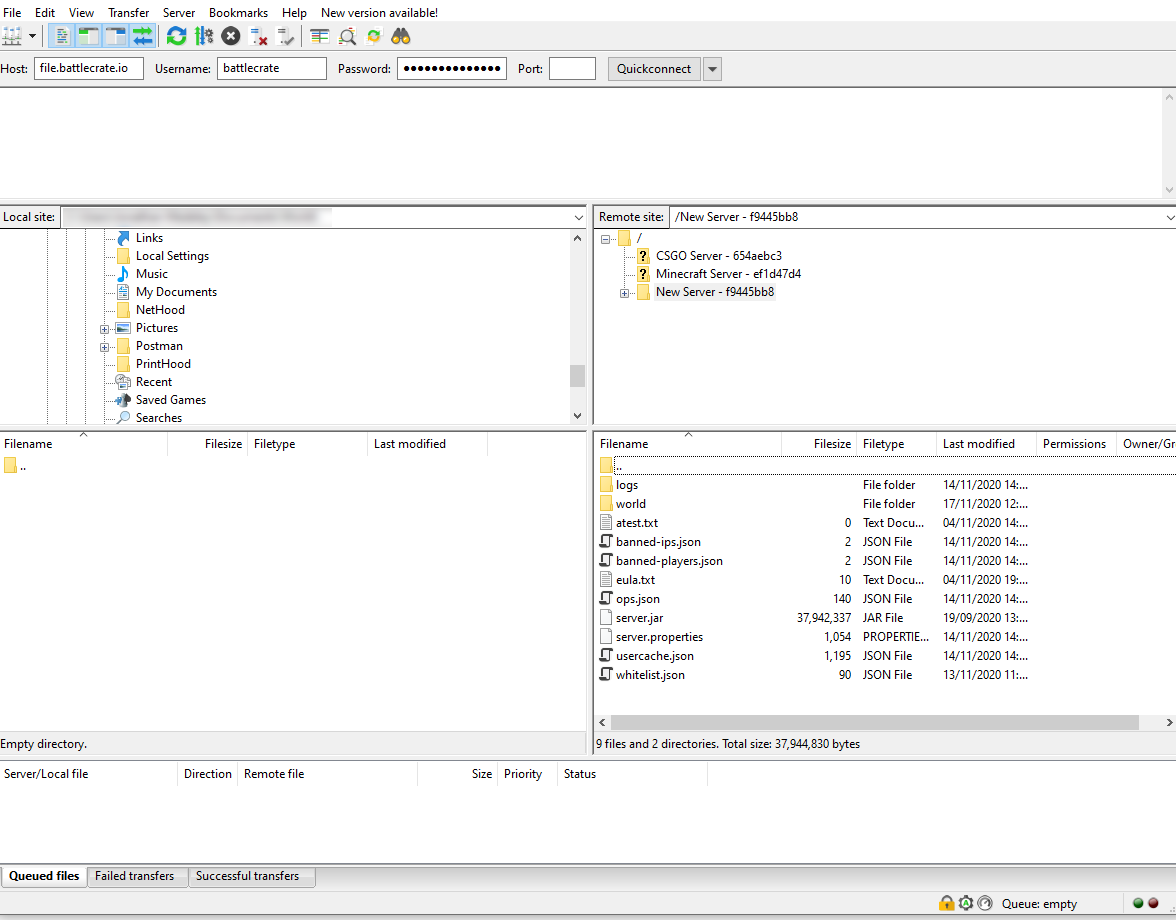Viewport: 1176px width, 920px height.
Task: Select the Links folder in local tree
Action: pos(149,238)
